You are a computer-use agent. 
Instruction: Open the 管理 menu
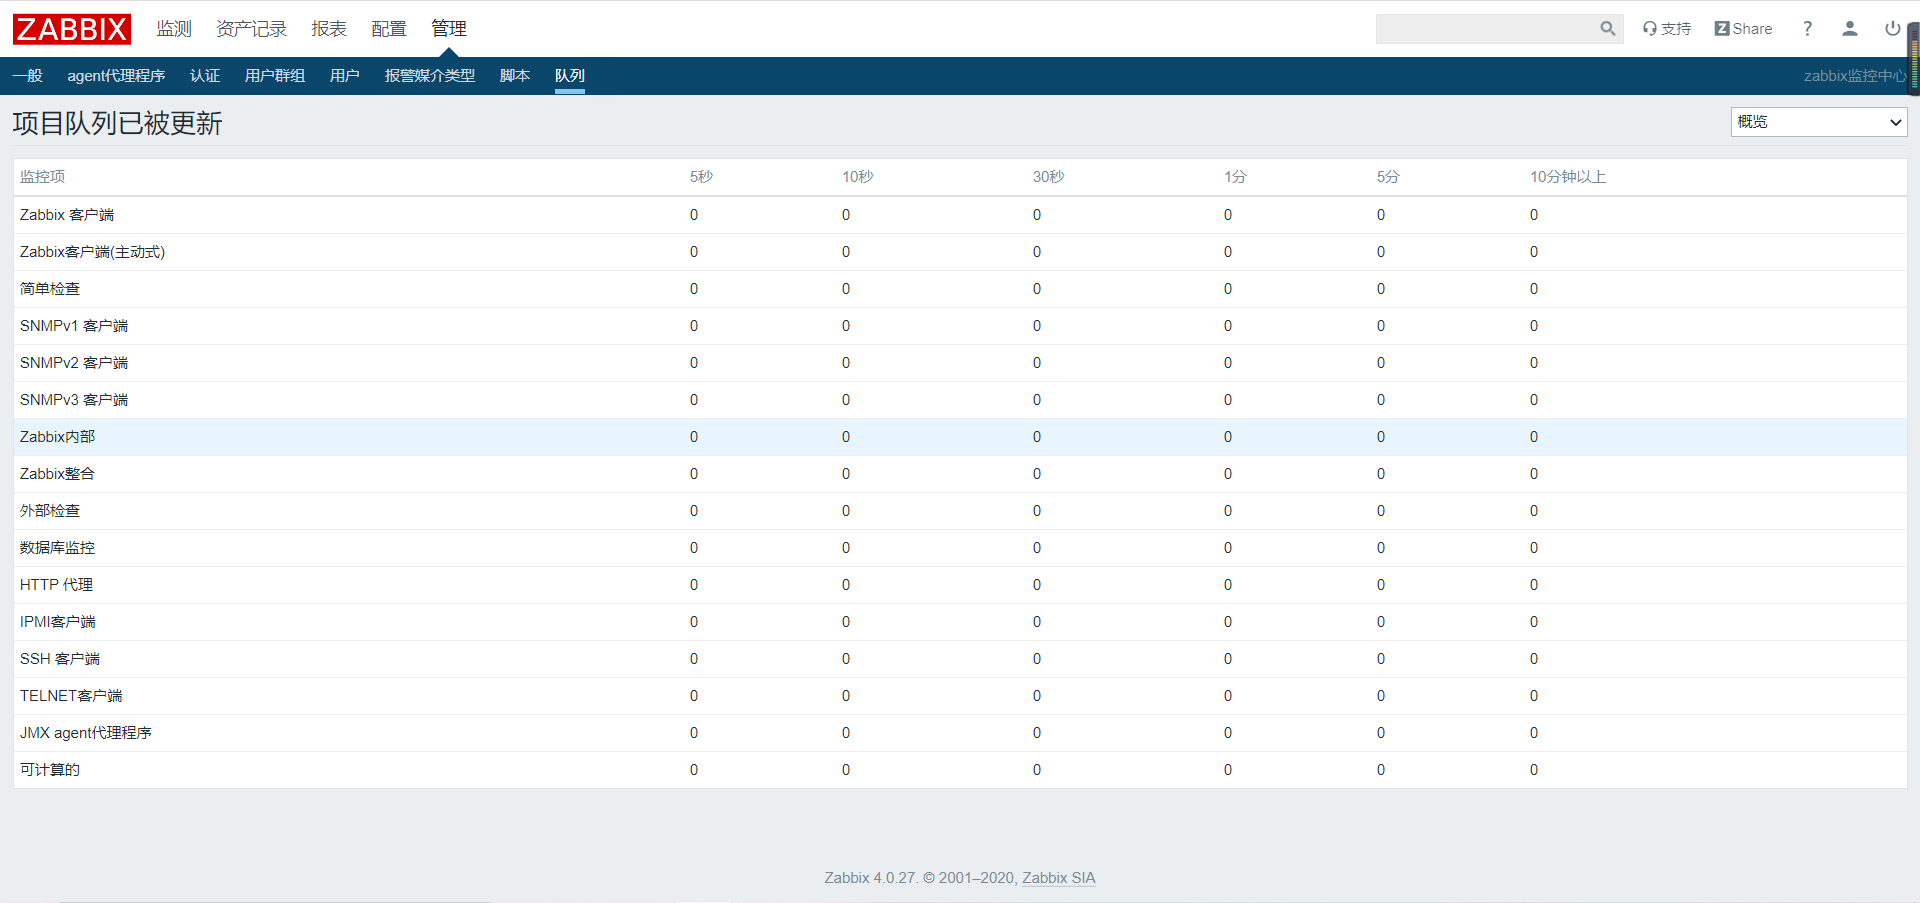(x=449, y=29)
